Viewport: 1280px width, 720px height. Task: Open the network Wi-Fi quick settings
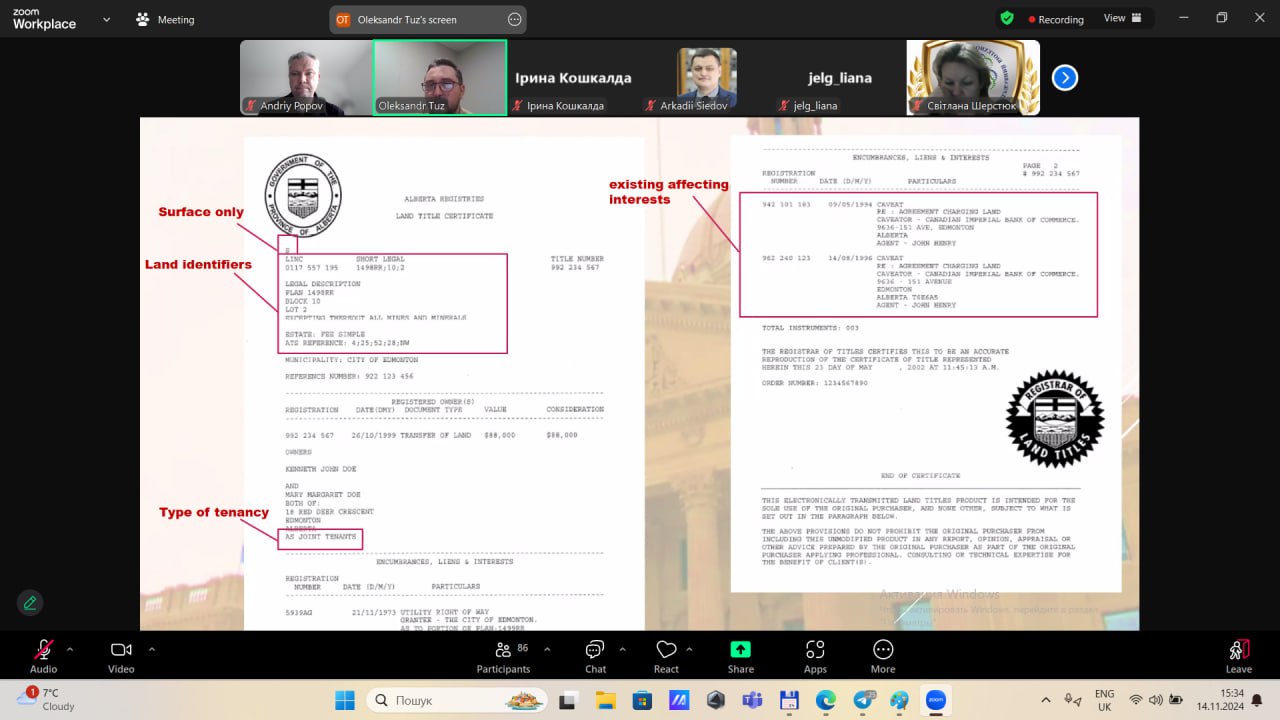pyautogui.click(x=1136, y=699)
